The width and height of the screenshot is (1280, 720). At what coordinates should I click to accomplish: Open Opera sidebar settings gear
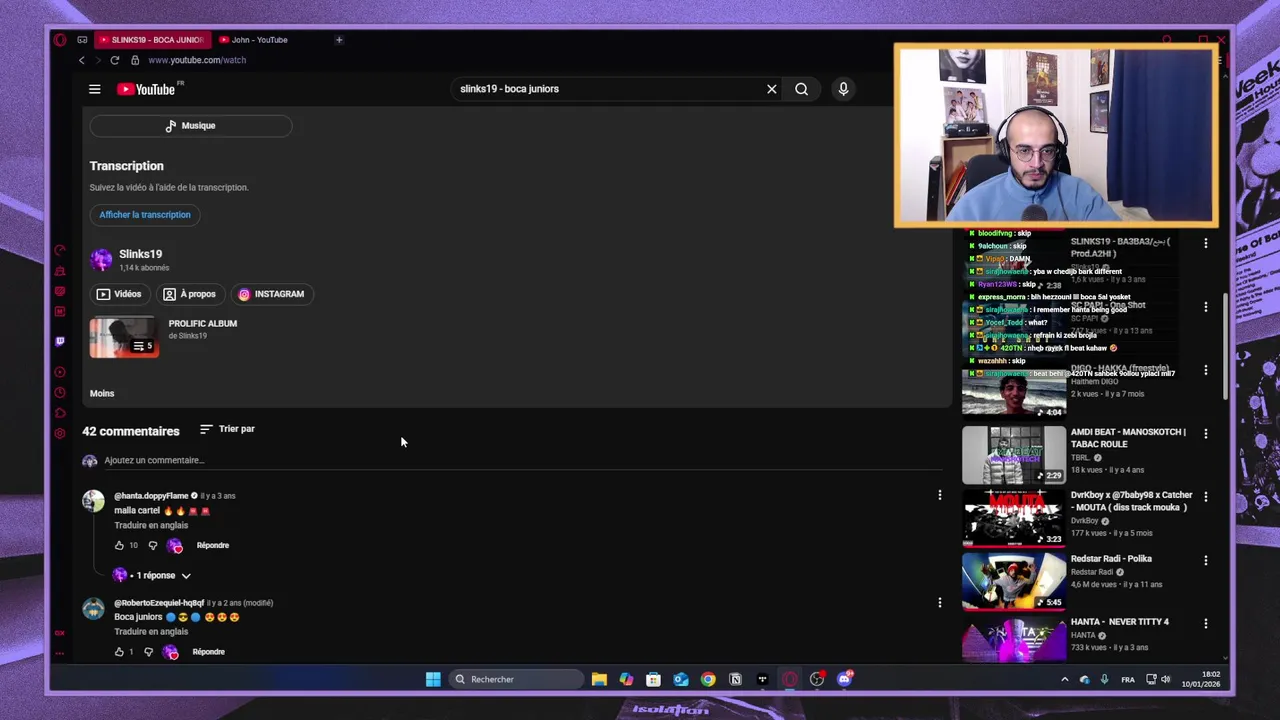pos(60,433)
